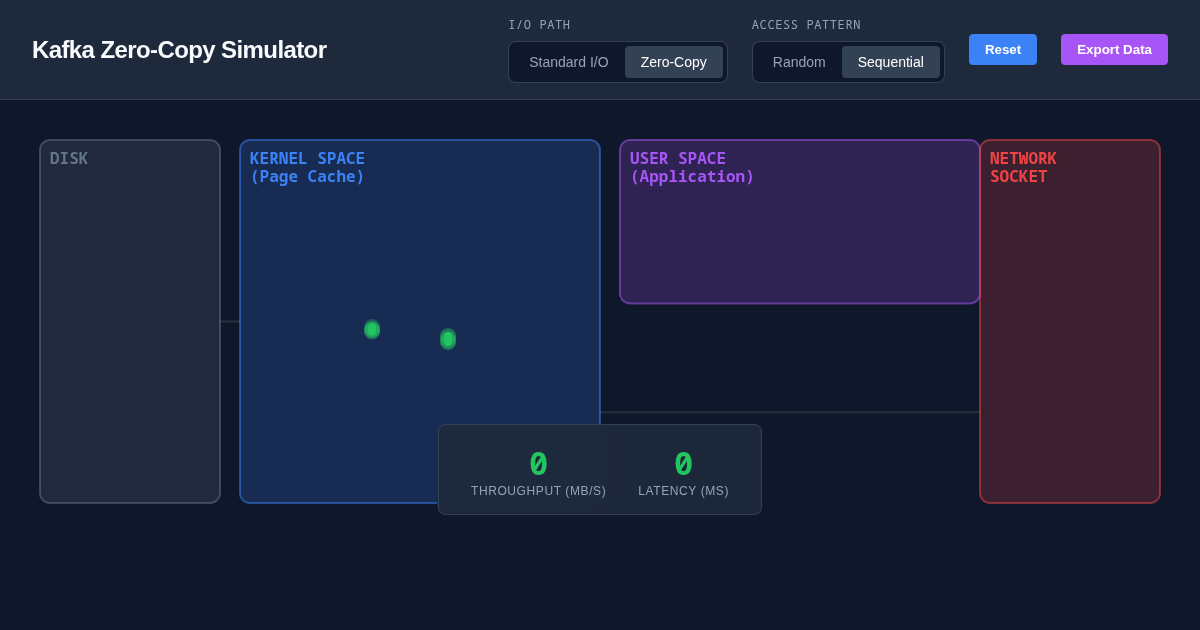The width and height of the screenshot is (1200, 630).
Task: Click the latency value above LATENCY (MS)
Action: coord(683,464)
